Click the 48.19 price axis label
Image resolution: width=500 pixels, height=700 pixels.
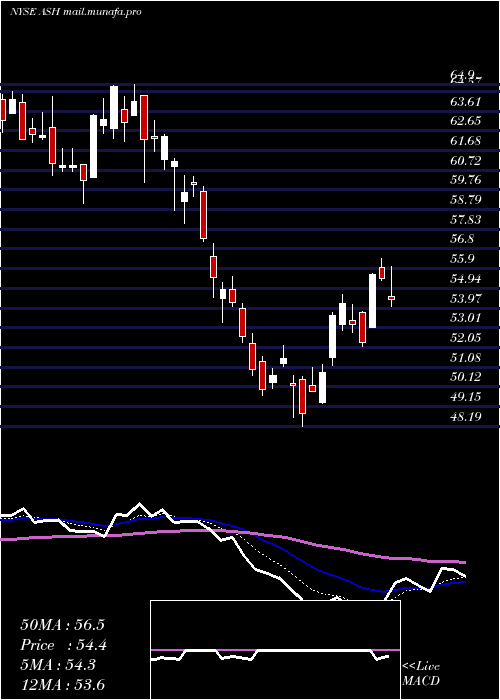(466, 417)
